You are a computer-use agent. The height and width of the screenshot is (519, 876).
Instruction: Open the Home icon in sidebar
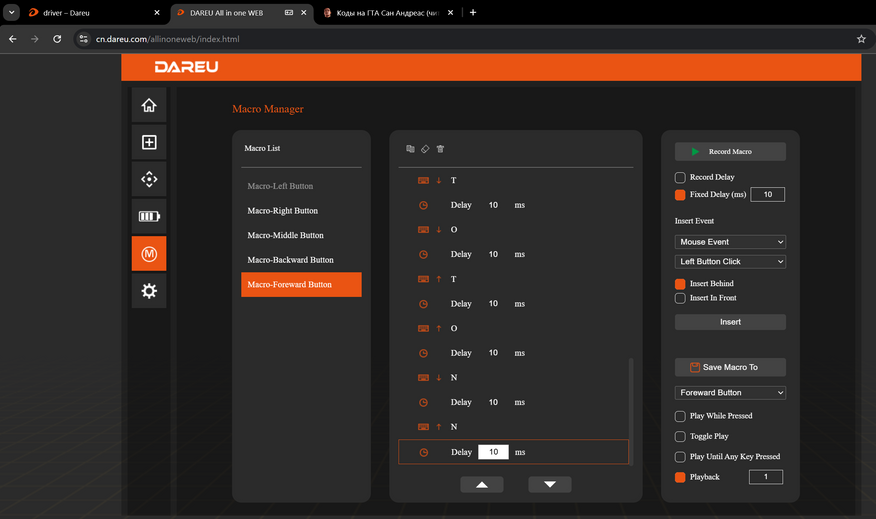tap(149, 105)
